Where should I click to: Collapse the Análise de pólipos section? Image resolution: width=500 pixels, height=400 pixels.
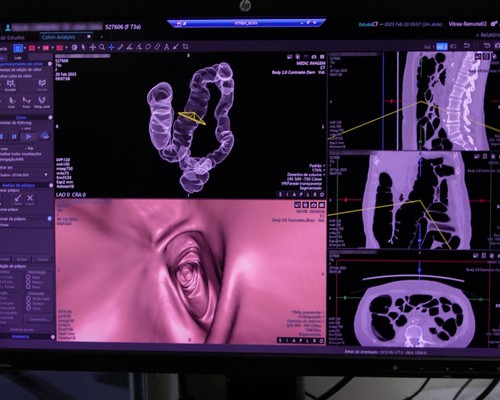51,185
